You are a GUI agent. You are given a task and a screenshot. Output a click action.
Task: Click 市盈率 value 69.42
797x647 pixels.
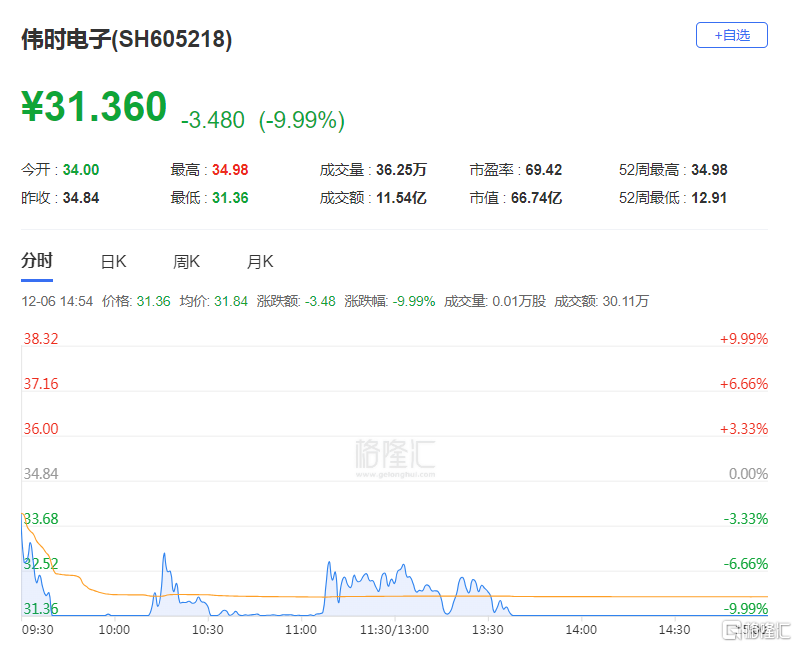543,170
